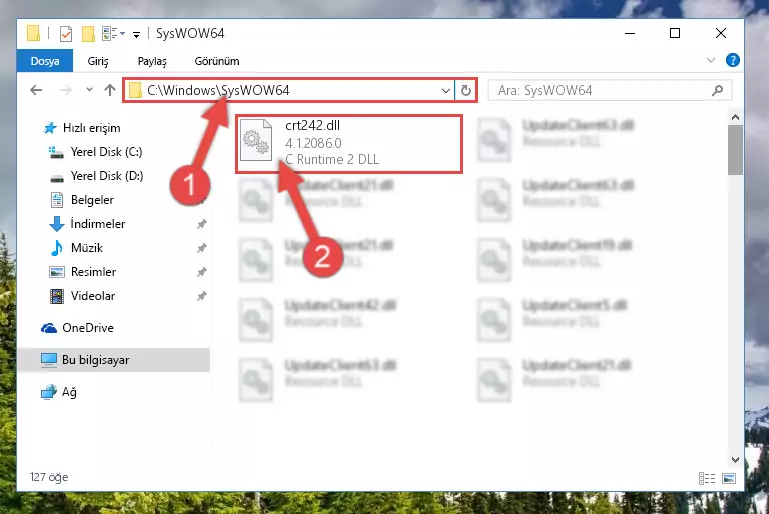Select OneDrive in navigation pane
The image size is (769, 514).
(77, 328)
